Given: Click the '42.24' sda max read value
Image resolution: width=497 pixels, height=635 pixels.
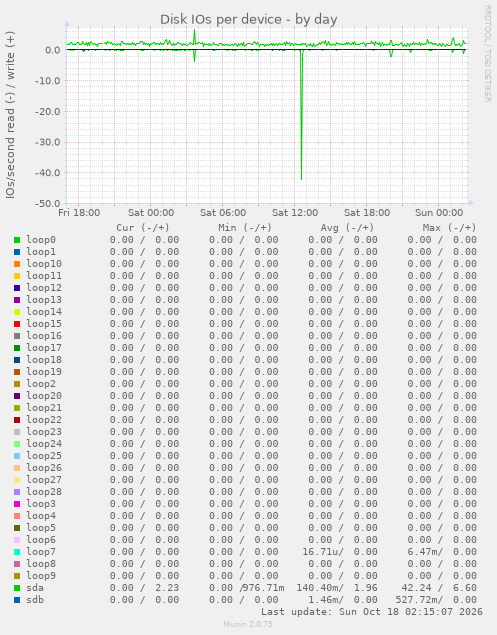Looking at the screenshot, I should [416, 588].
